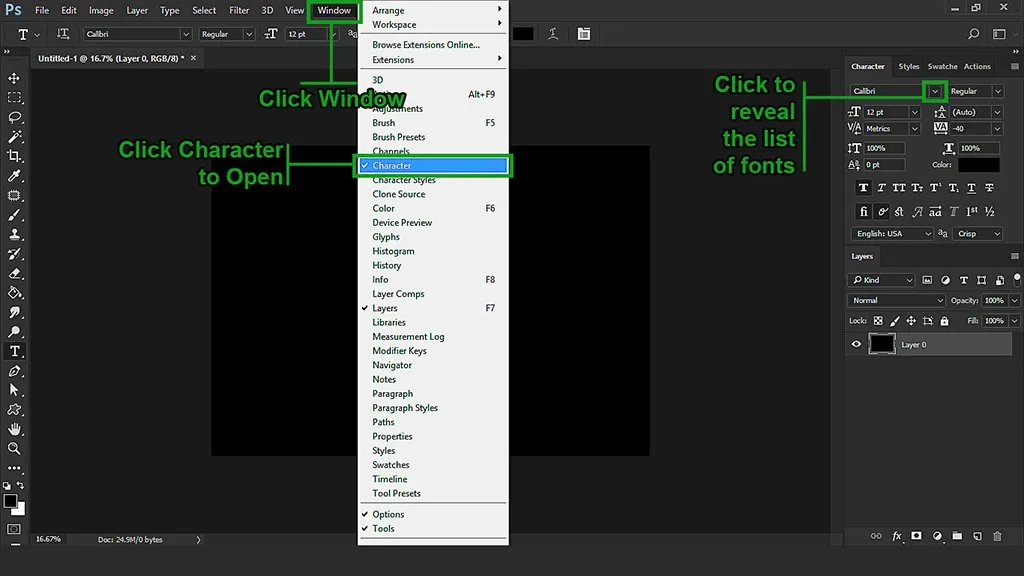Open the Character and Paragraph panels icon

584,34
